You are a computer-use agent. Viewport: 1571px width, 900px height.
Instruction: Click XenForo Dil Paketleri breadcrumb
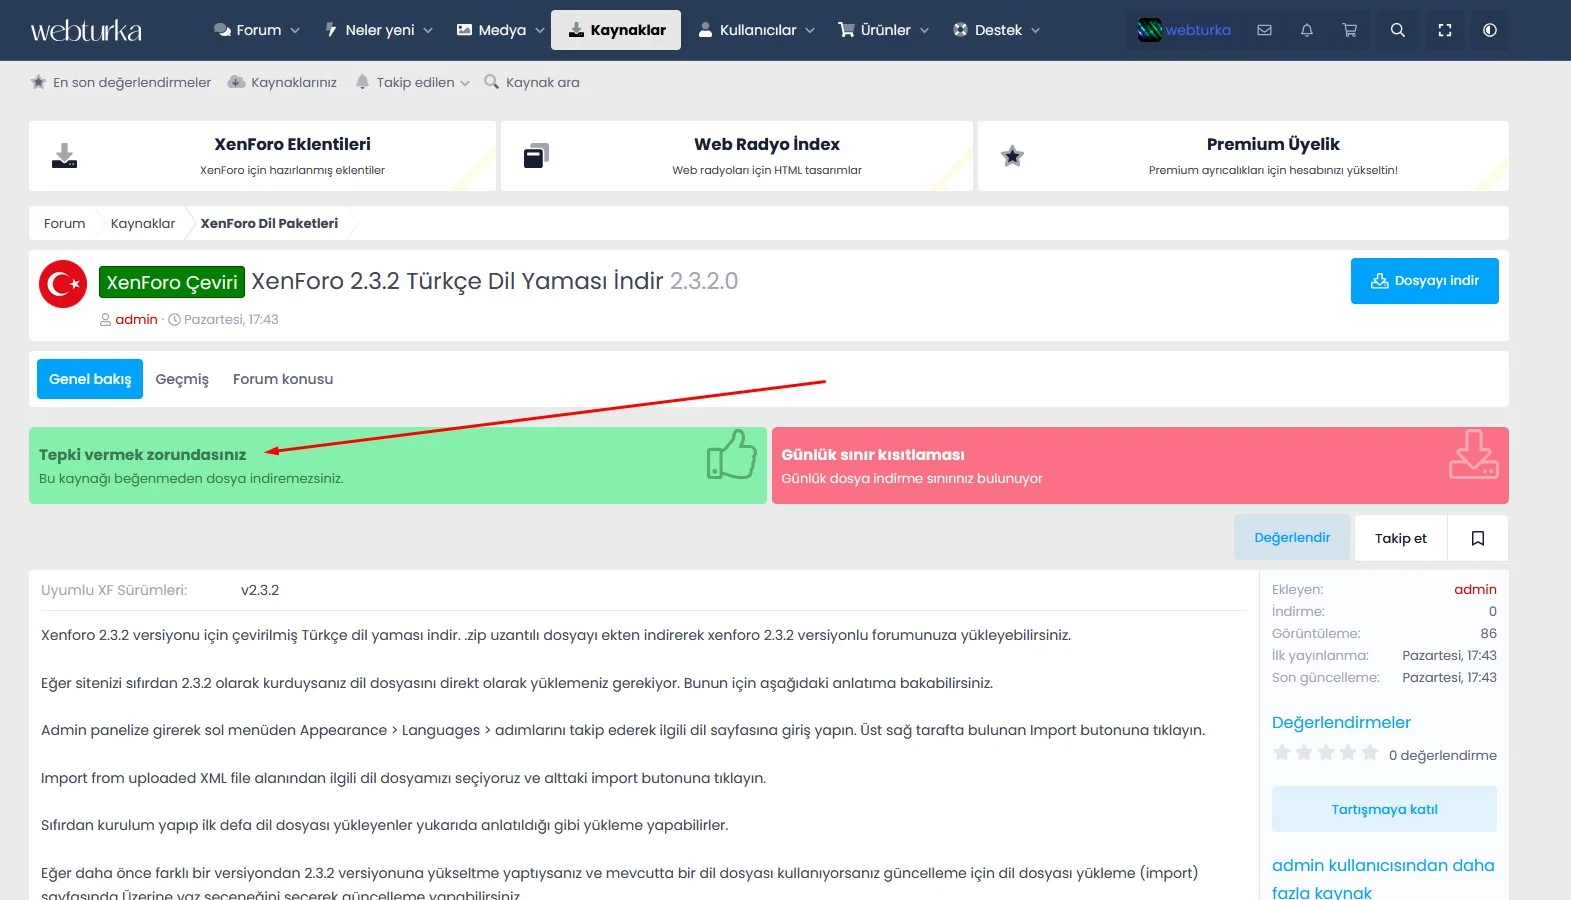[269, 223]
